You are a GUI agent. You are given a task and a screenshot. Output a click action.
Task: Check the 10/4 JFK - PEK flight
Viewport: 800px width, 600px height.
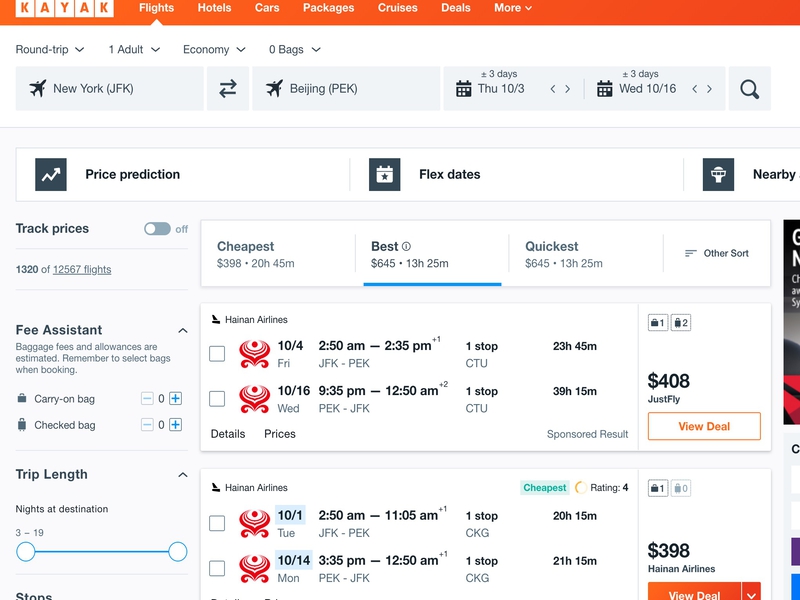(217, 354)
